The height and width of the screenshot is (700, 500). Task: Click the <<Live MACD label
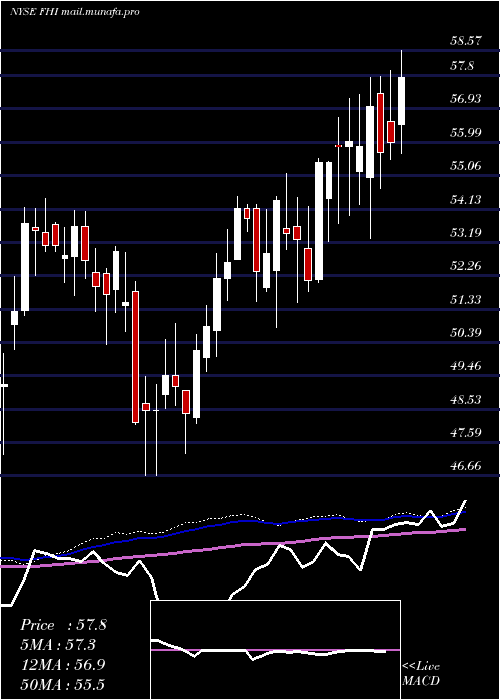point(421,674)
